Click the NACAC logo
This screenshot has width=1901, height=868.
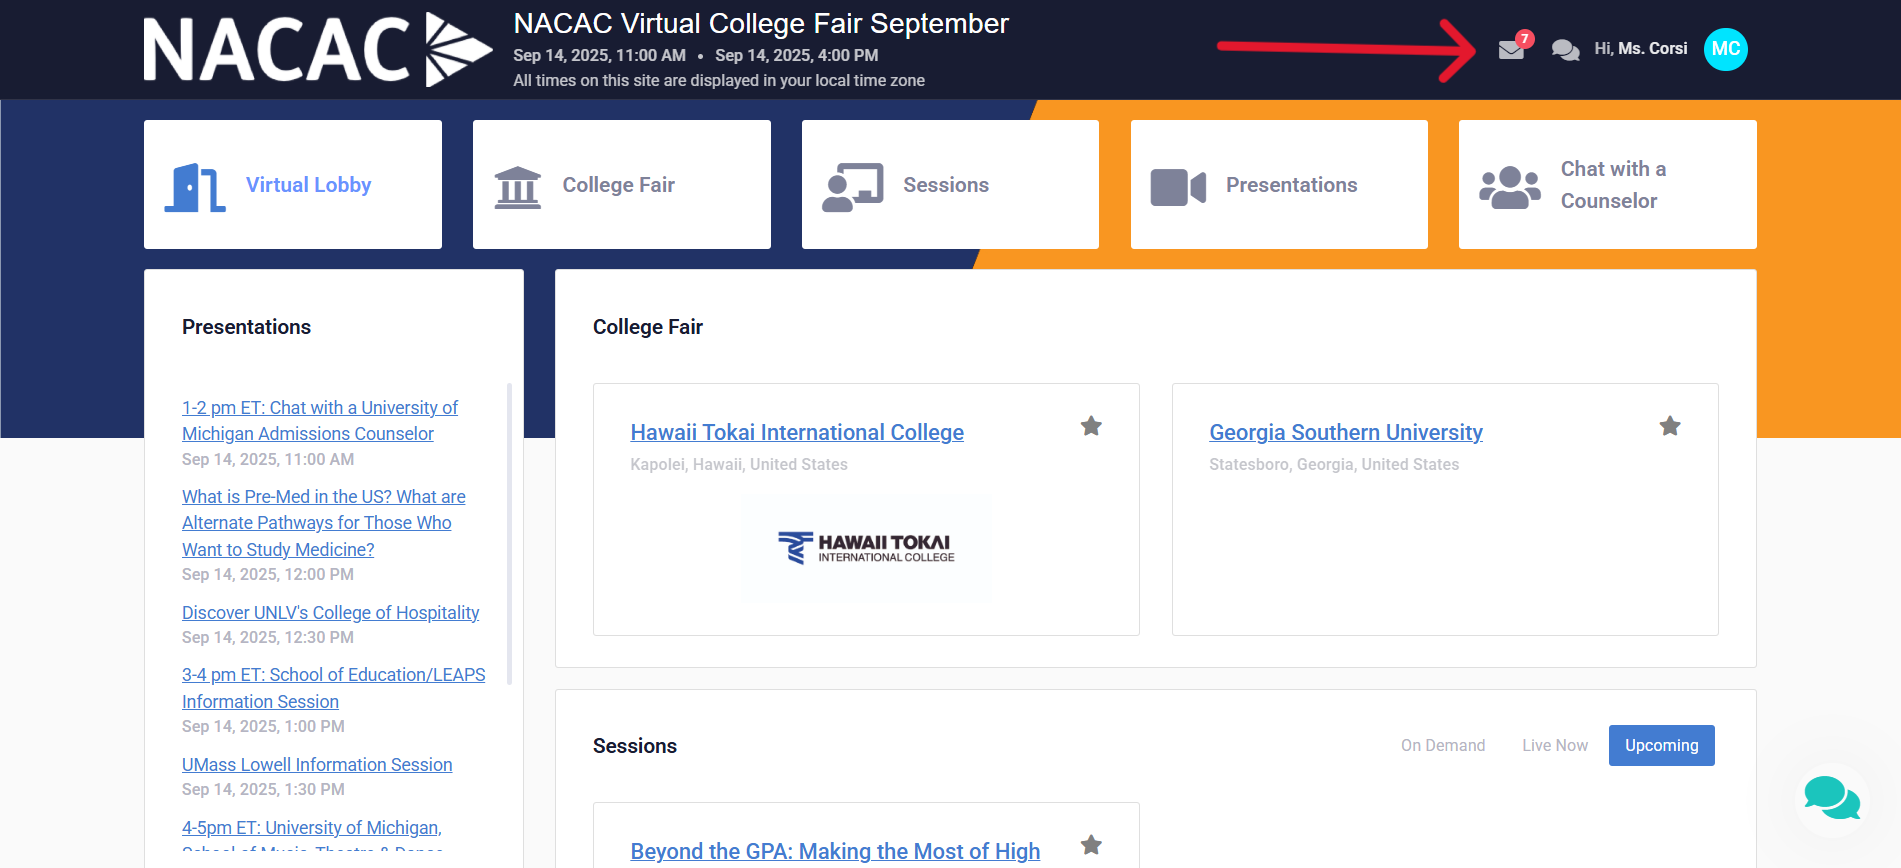pos(318,49)
